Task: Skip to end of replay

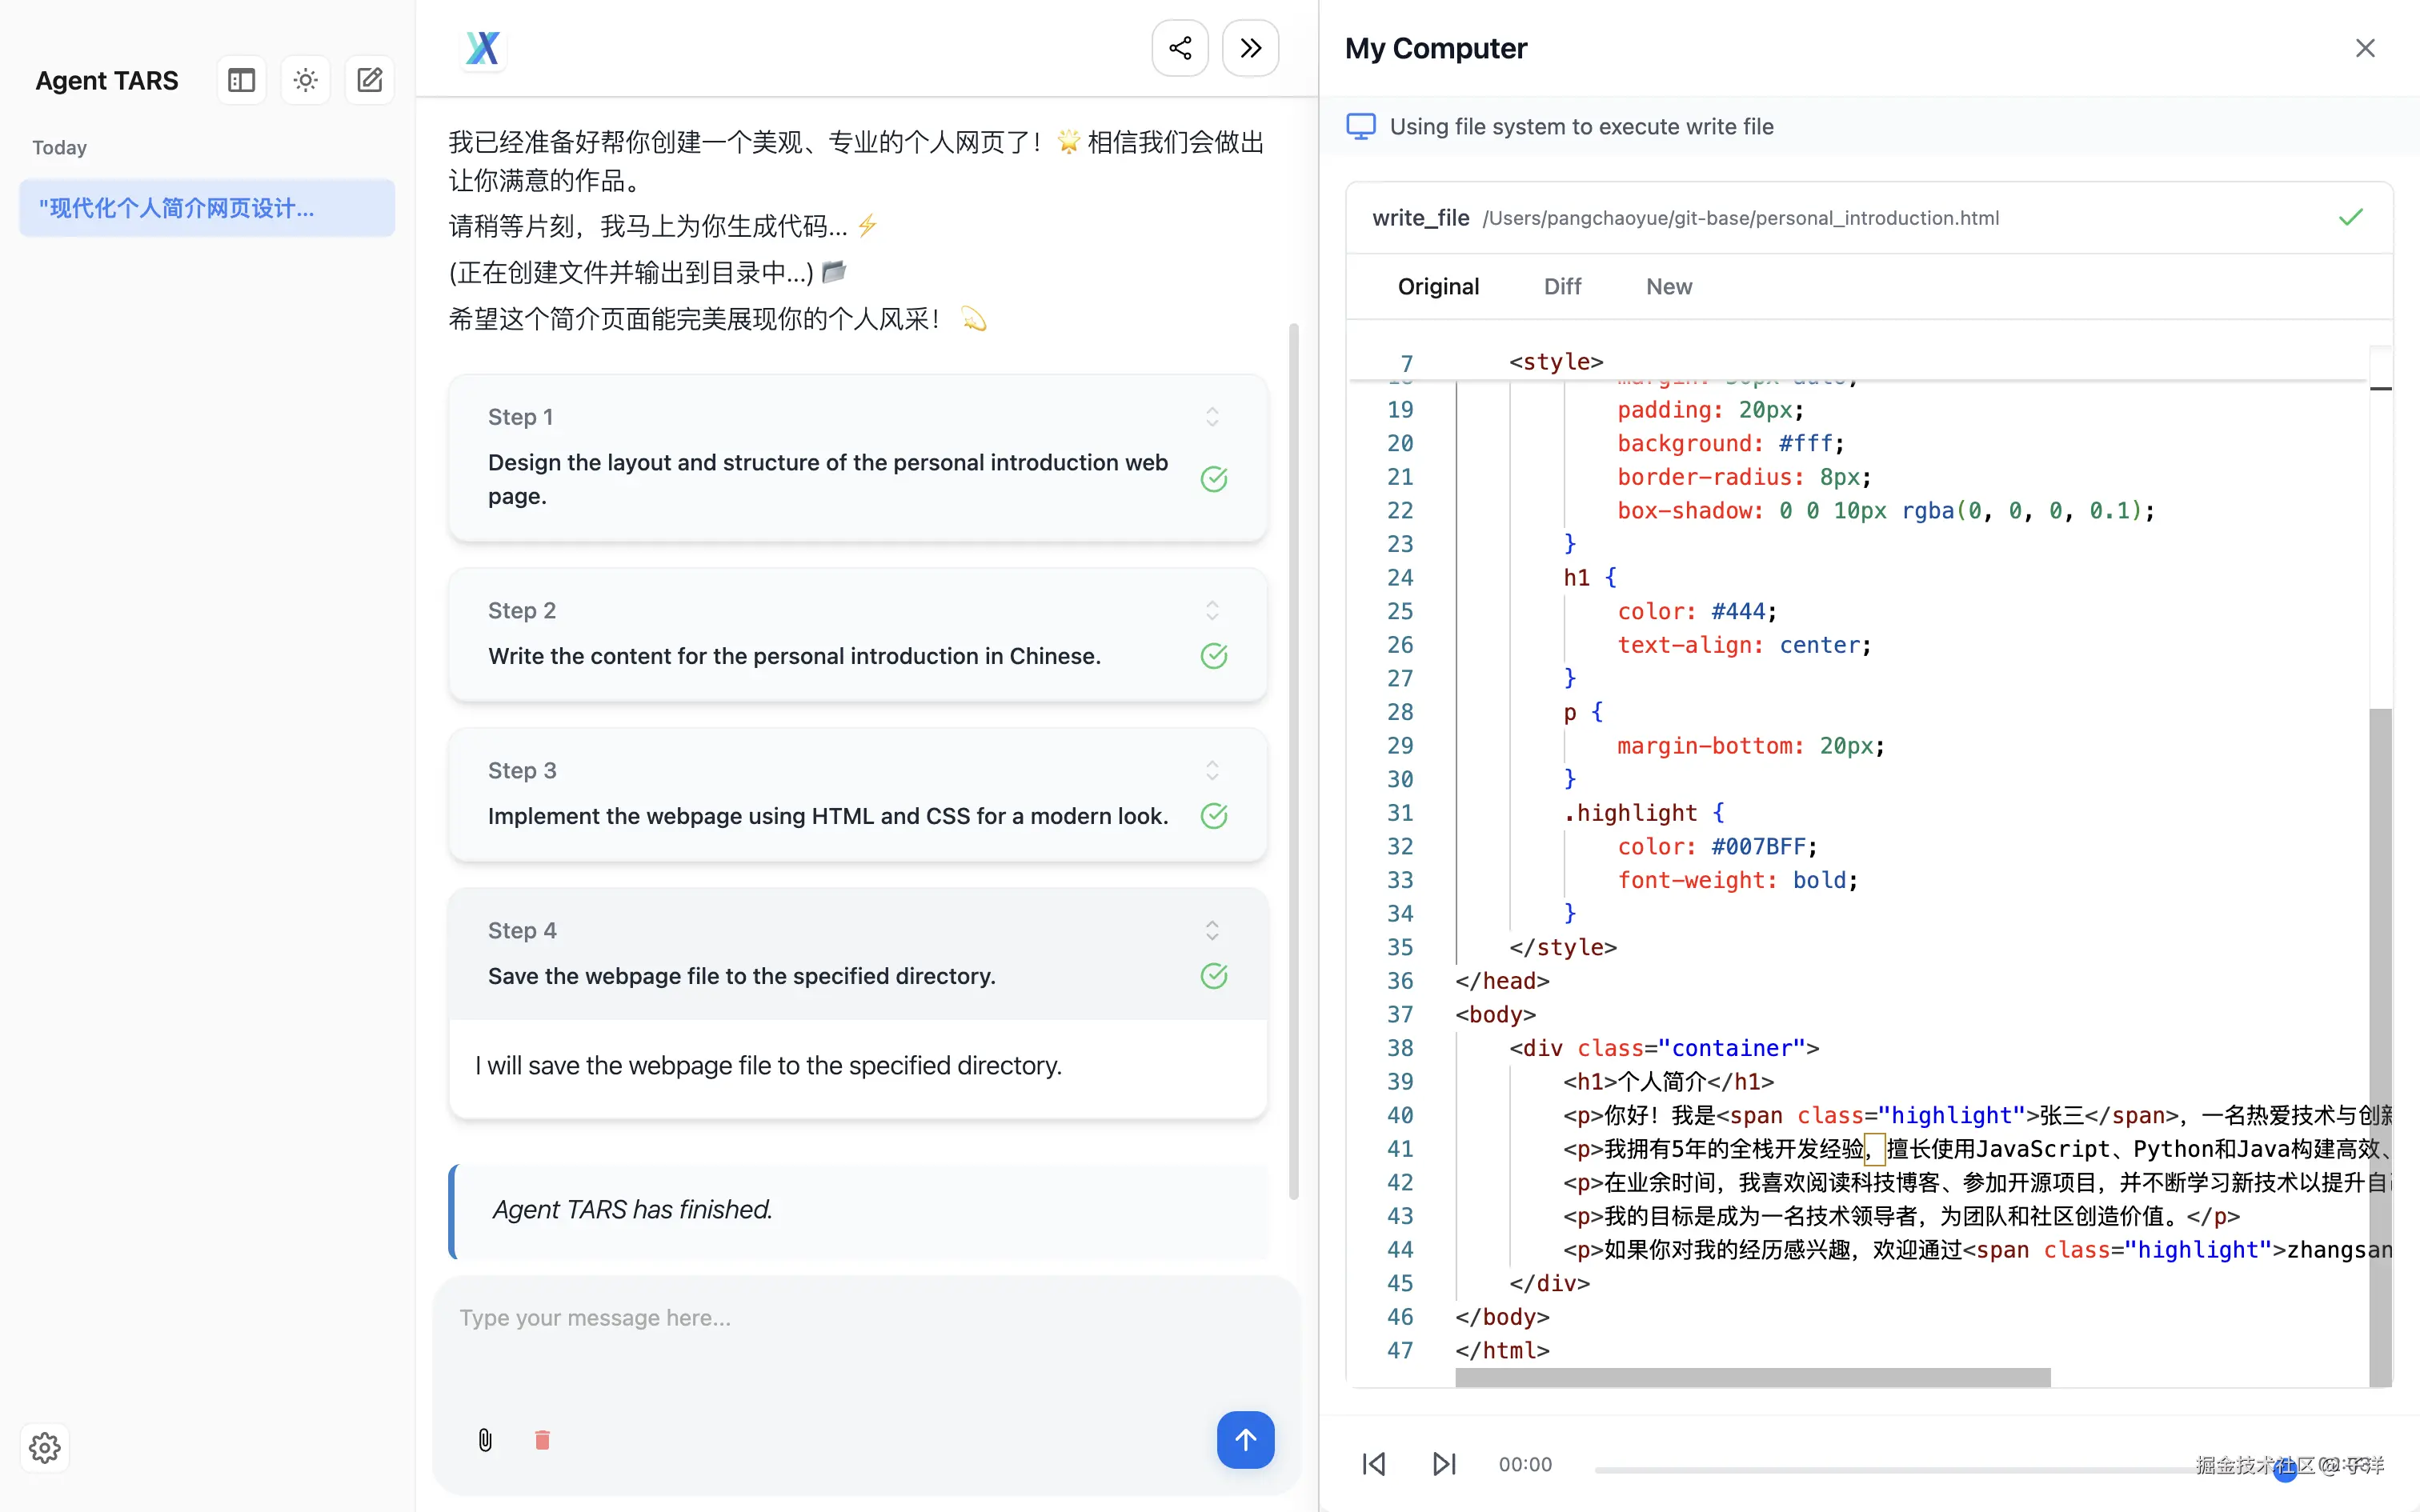Action: click(x=1444, y=1464)
